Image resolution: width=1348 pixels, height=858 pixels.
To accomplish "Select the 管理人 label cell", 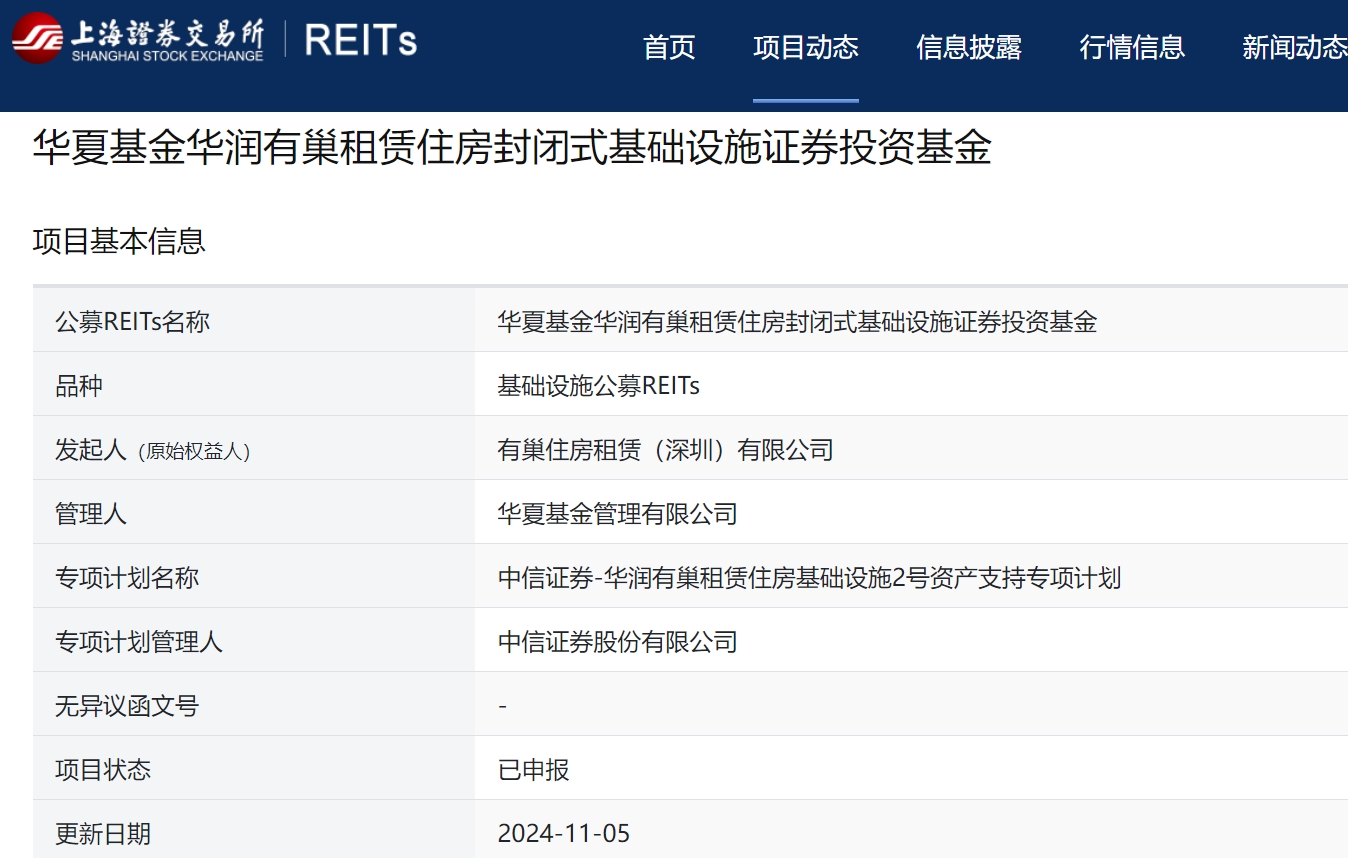I will pos(254,512).
